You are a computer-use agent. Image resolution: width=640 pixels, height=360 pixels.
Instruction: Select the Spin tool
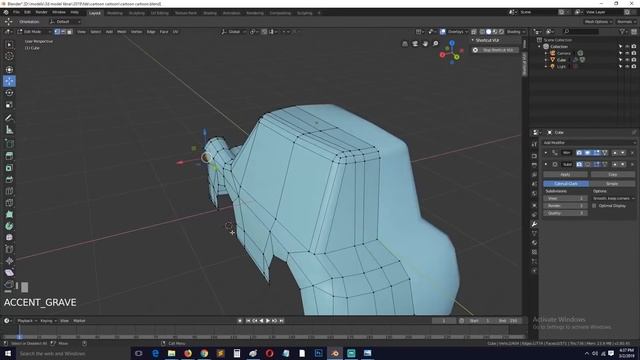[9, 226]
